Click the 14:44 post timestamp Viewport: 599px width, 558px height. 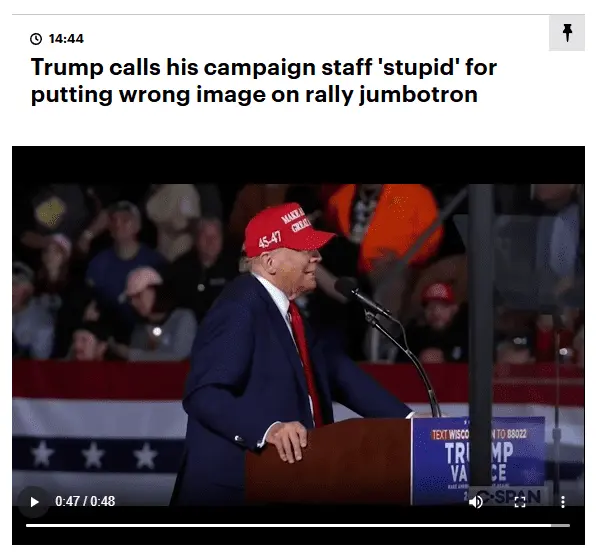coord(66,39)
